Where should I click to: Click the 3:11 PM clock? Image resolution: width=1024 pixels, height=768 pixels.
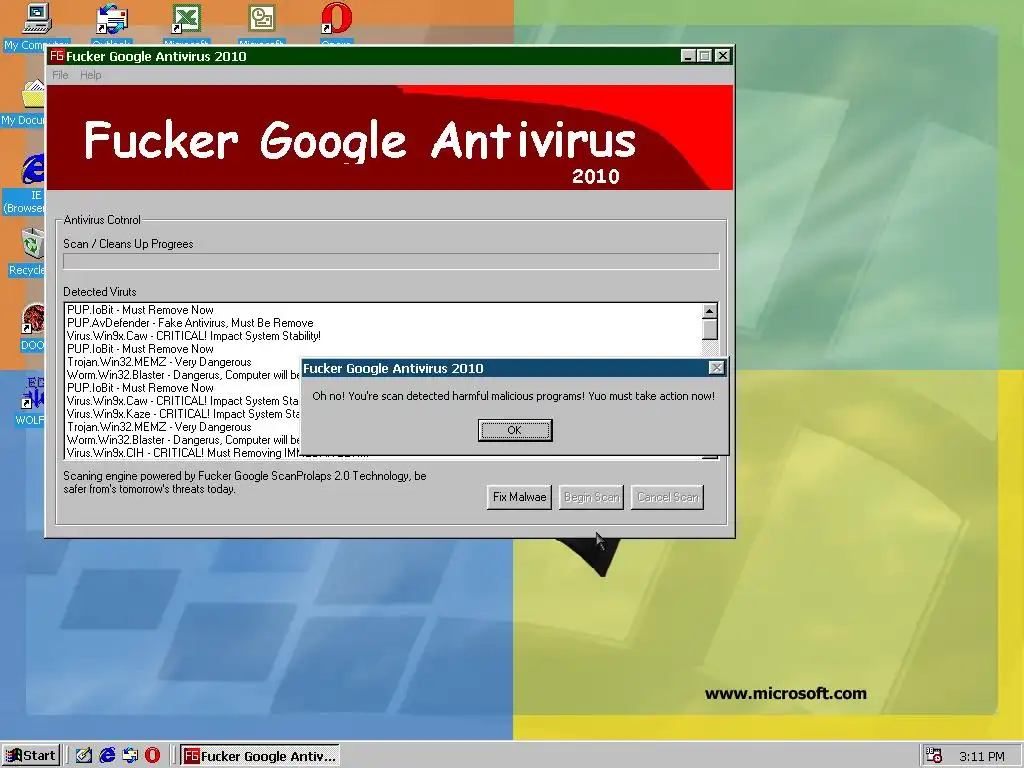(x=982, y=756)
